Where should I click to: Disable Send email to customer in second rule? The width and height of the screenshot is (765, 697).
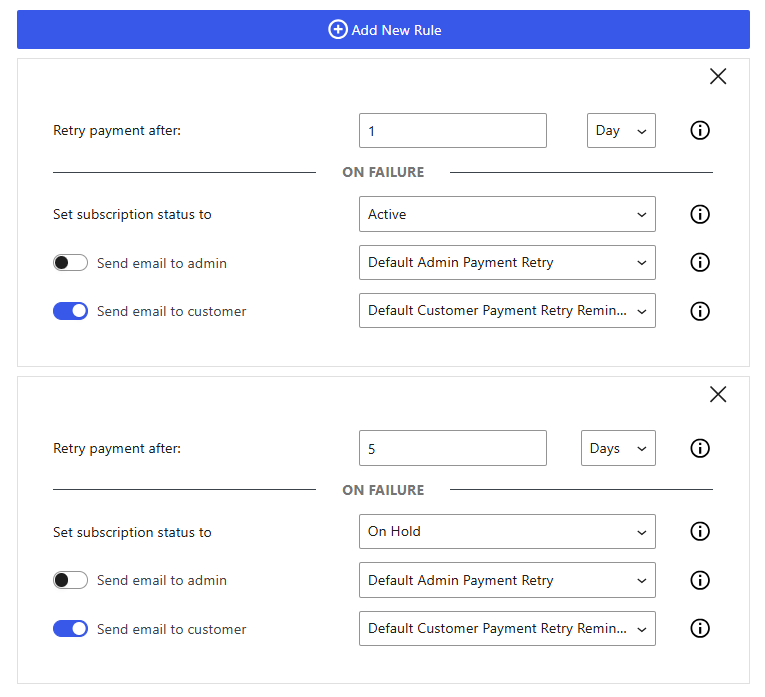(x=71, y=629)
